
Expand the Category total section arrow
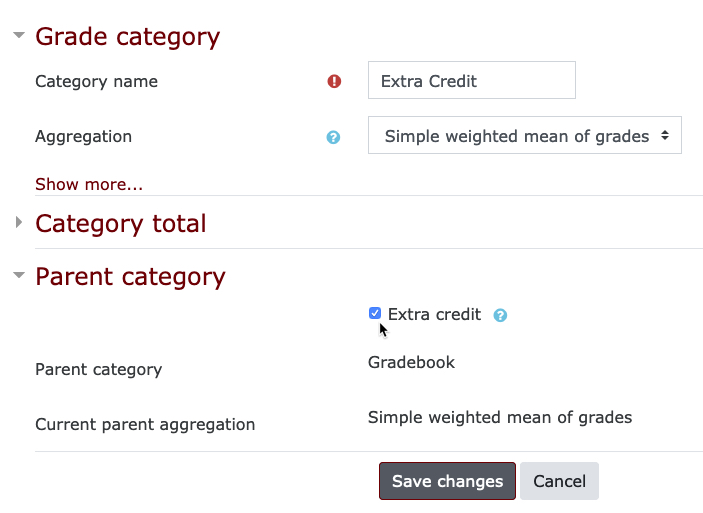(x=18, y=222)
